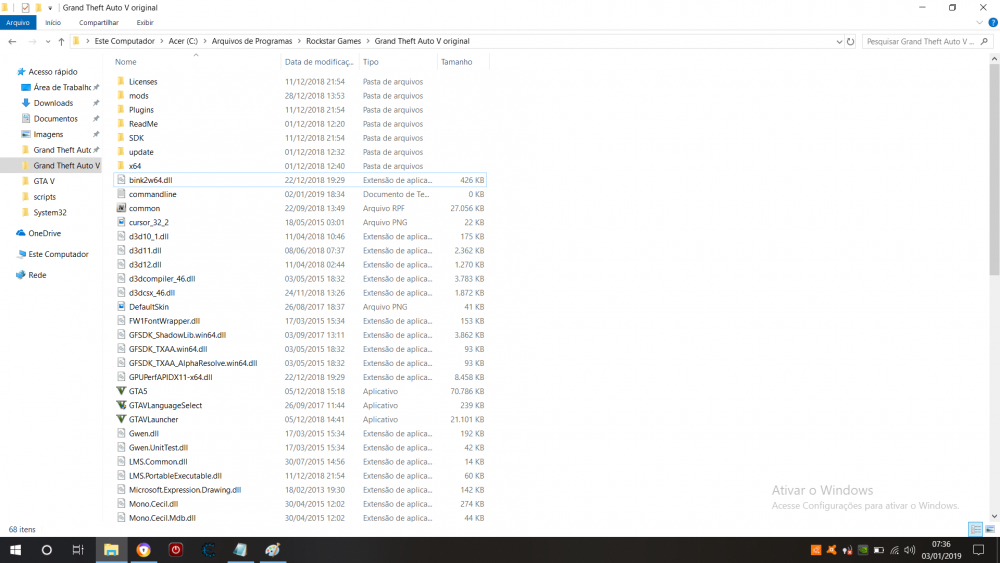The image size is (1000, 563).
Task: Select d3dcompiler_46.dll file name
Action: click(162, 279)
